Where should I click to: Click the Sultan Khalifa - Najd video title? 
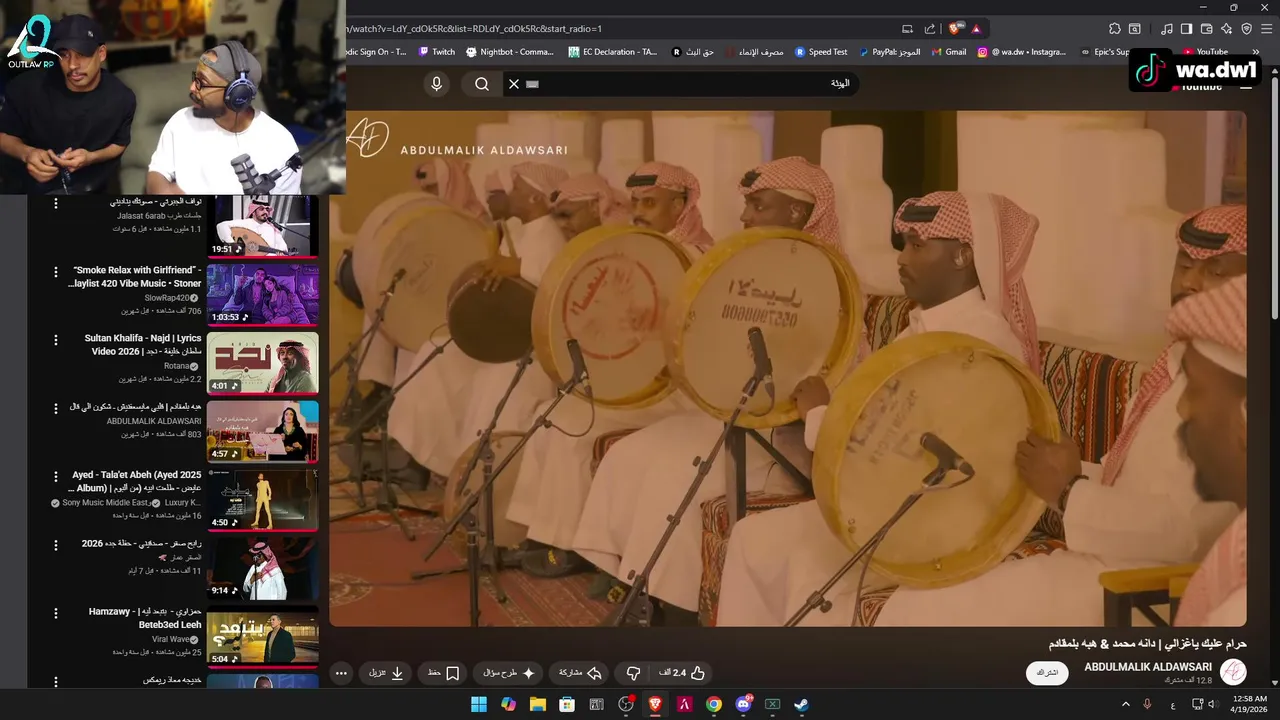[143, 345]
